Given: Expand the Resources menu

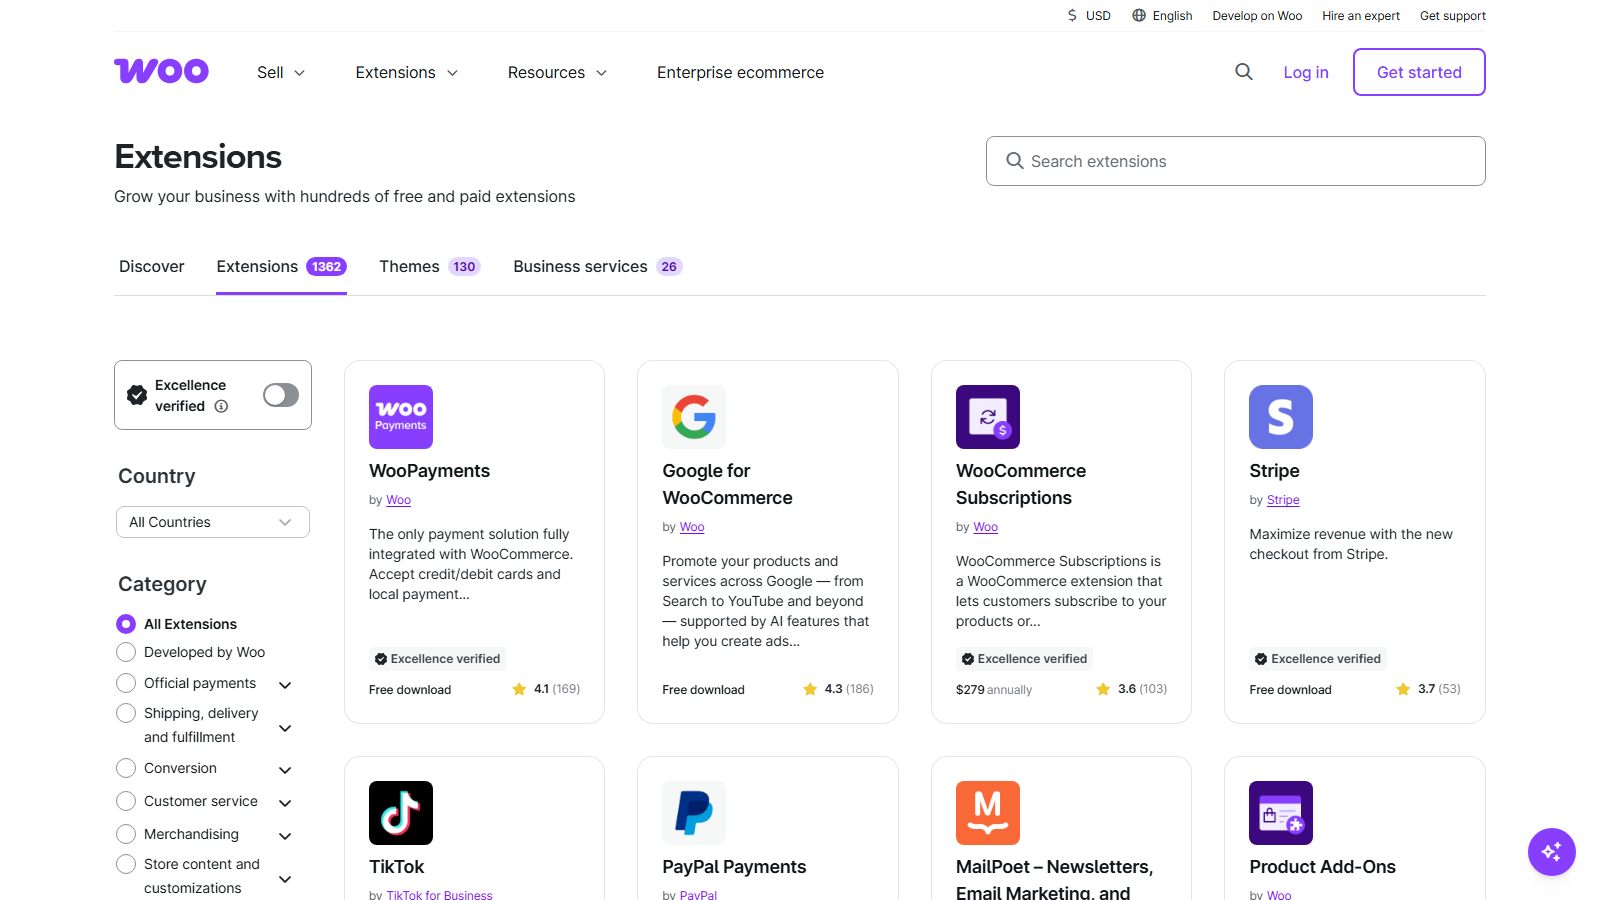Looking at the screenshot, I should click(x=558, y=72).
